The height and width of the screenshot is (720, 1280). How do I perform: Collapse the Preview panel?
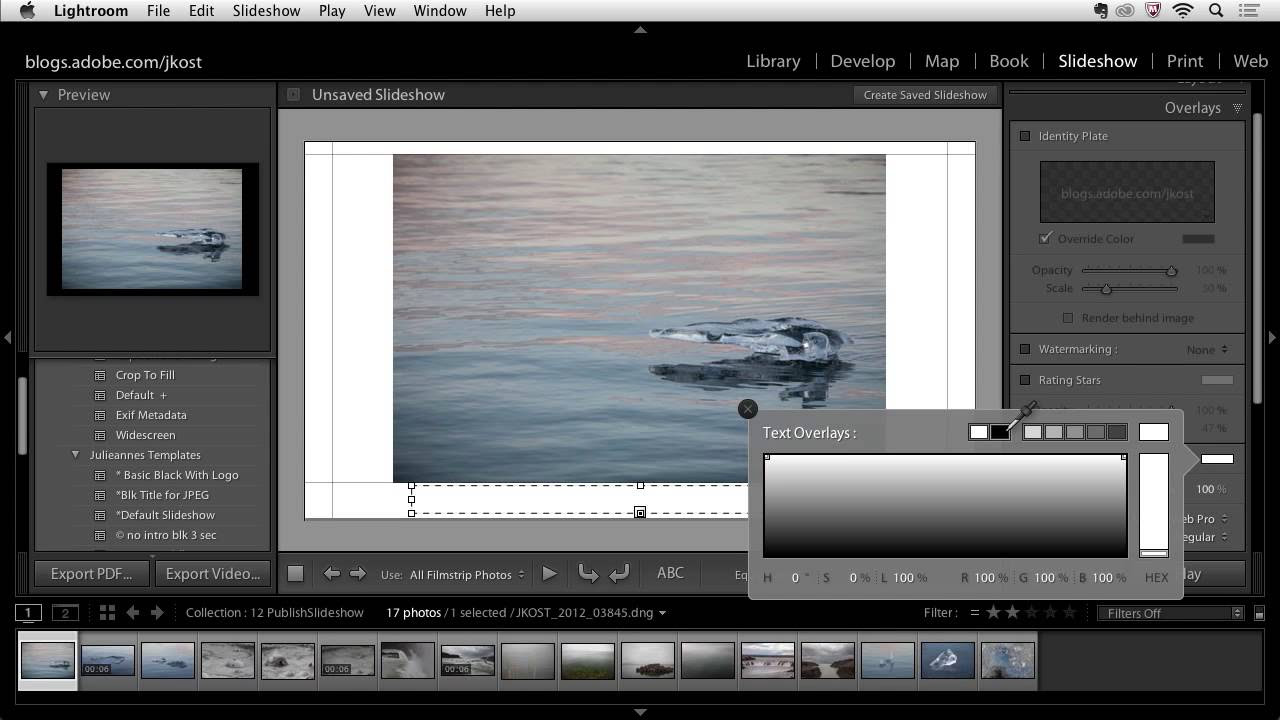click(44, 95)
